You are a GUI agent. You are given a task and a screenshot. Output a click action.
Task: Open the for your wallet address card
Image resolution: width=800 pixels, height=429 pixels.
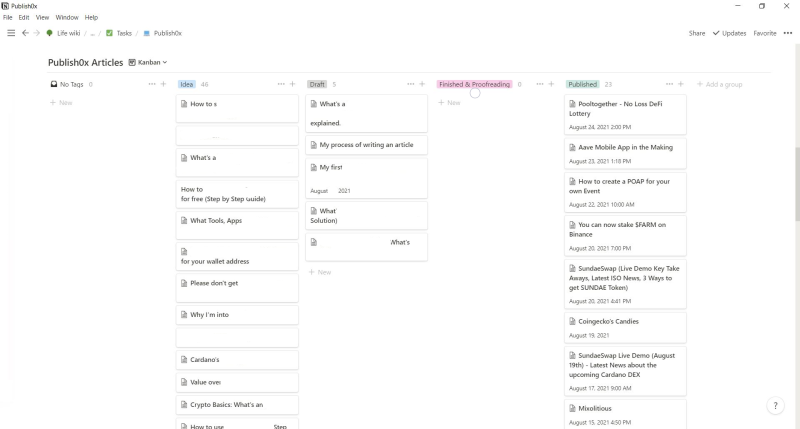(x=237, y=256)
